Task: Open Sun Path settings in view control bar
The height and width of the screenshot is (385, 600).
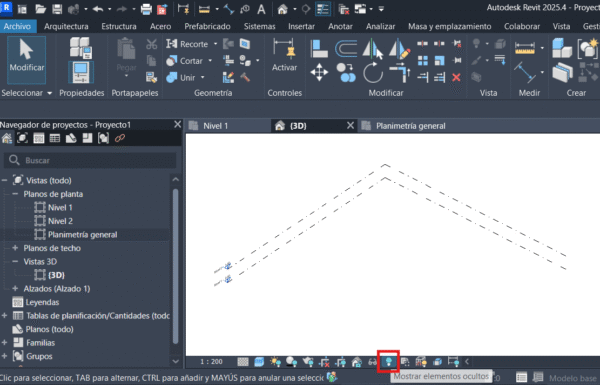Action: 276,362
